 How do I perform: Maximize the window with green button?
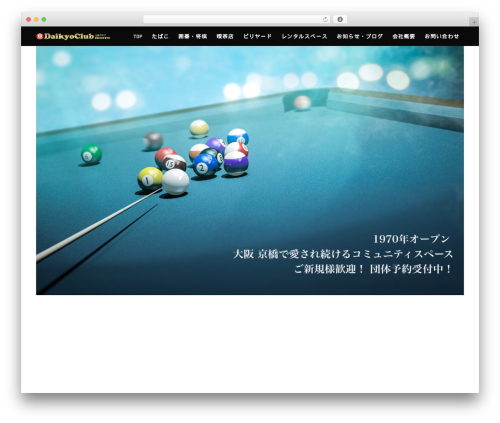(x=44, y=20)
